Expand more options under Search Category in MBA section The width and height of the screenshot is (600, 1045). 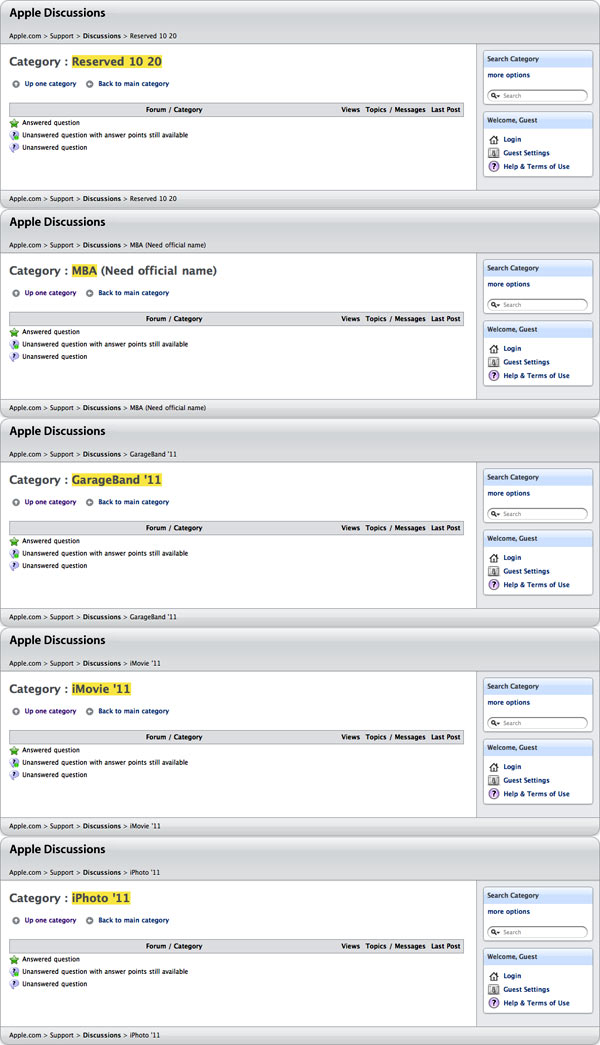tap(509, 284)
